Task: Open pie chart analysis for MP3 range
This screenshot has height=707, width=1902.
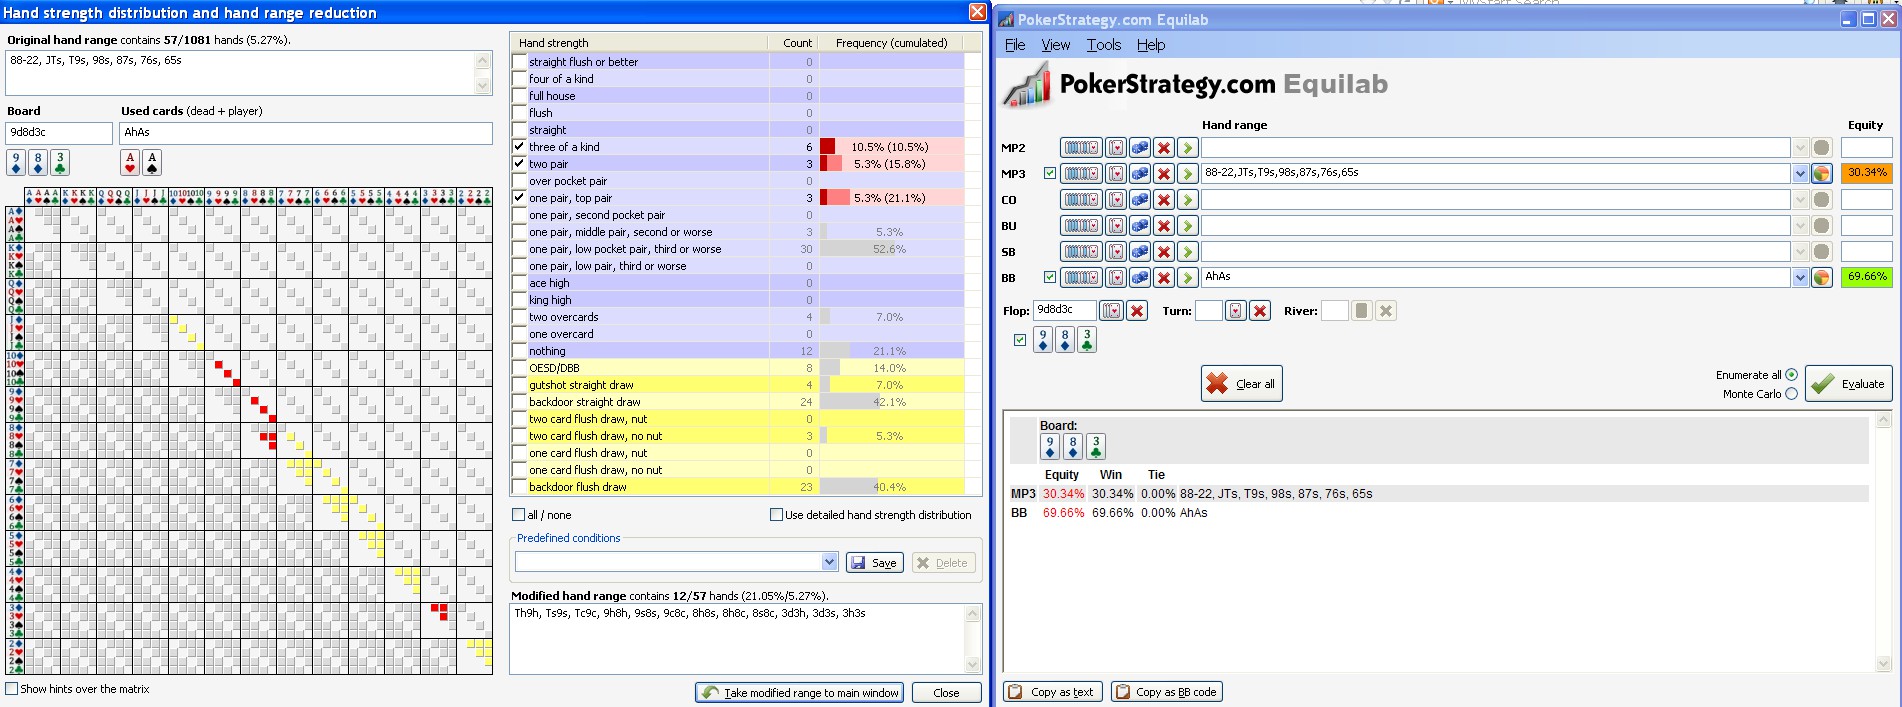Action: 1822,173
